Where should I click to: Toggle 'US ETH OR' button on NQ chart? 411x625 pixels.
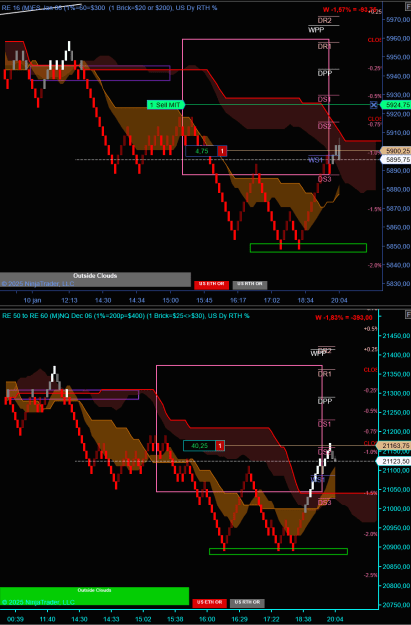(x=209, y=603)
